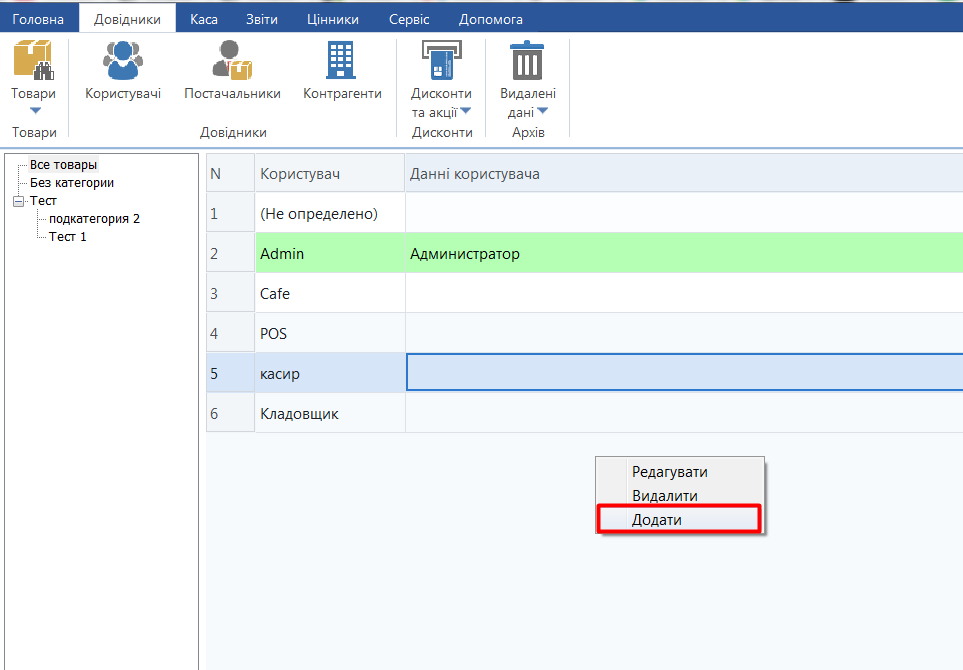Select the Все товары tree item
The height and width of the screenshot is (670, 963).
(63, 165)
